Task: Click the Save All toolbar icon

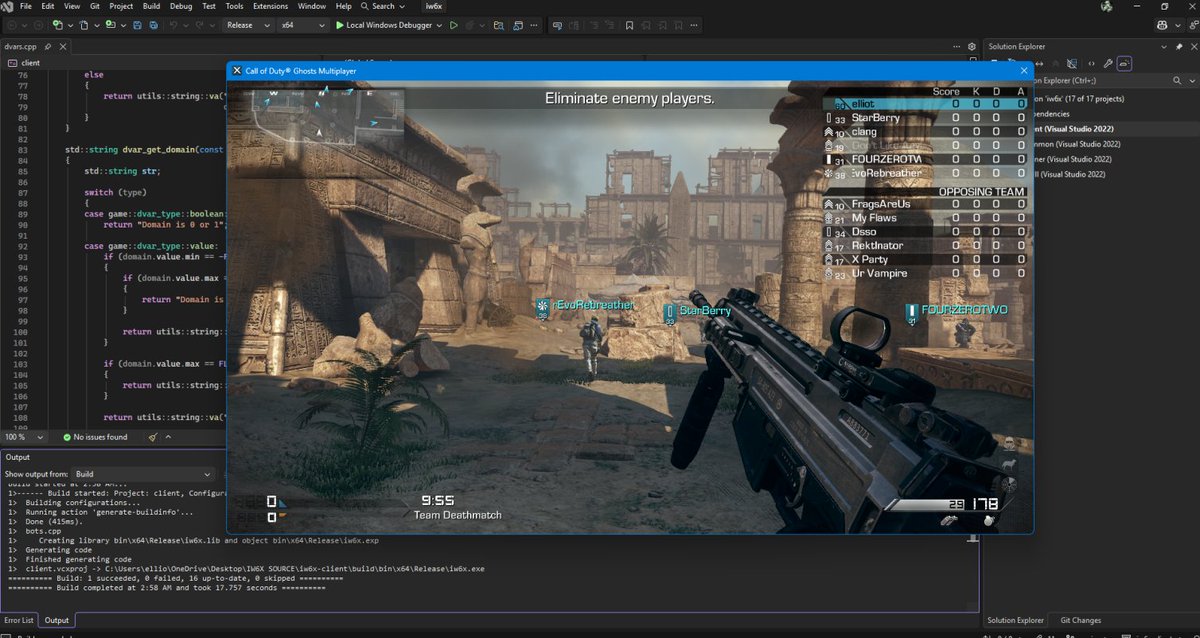Action: [x=154, y=24]
